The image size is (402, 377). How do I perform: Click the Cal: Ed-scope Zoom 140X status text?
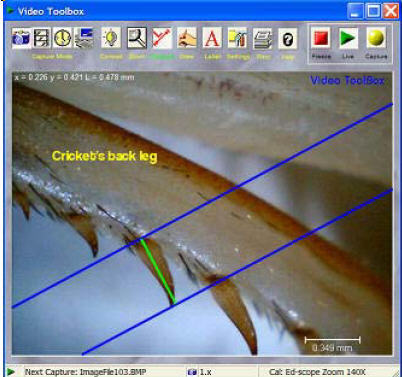[317, 372]
